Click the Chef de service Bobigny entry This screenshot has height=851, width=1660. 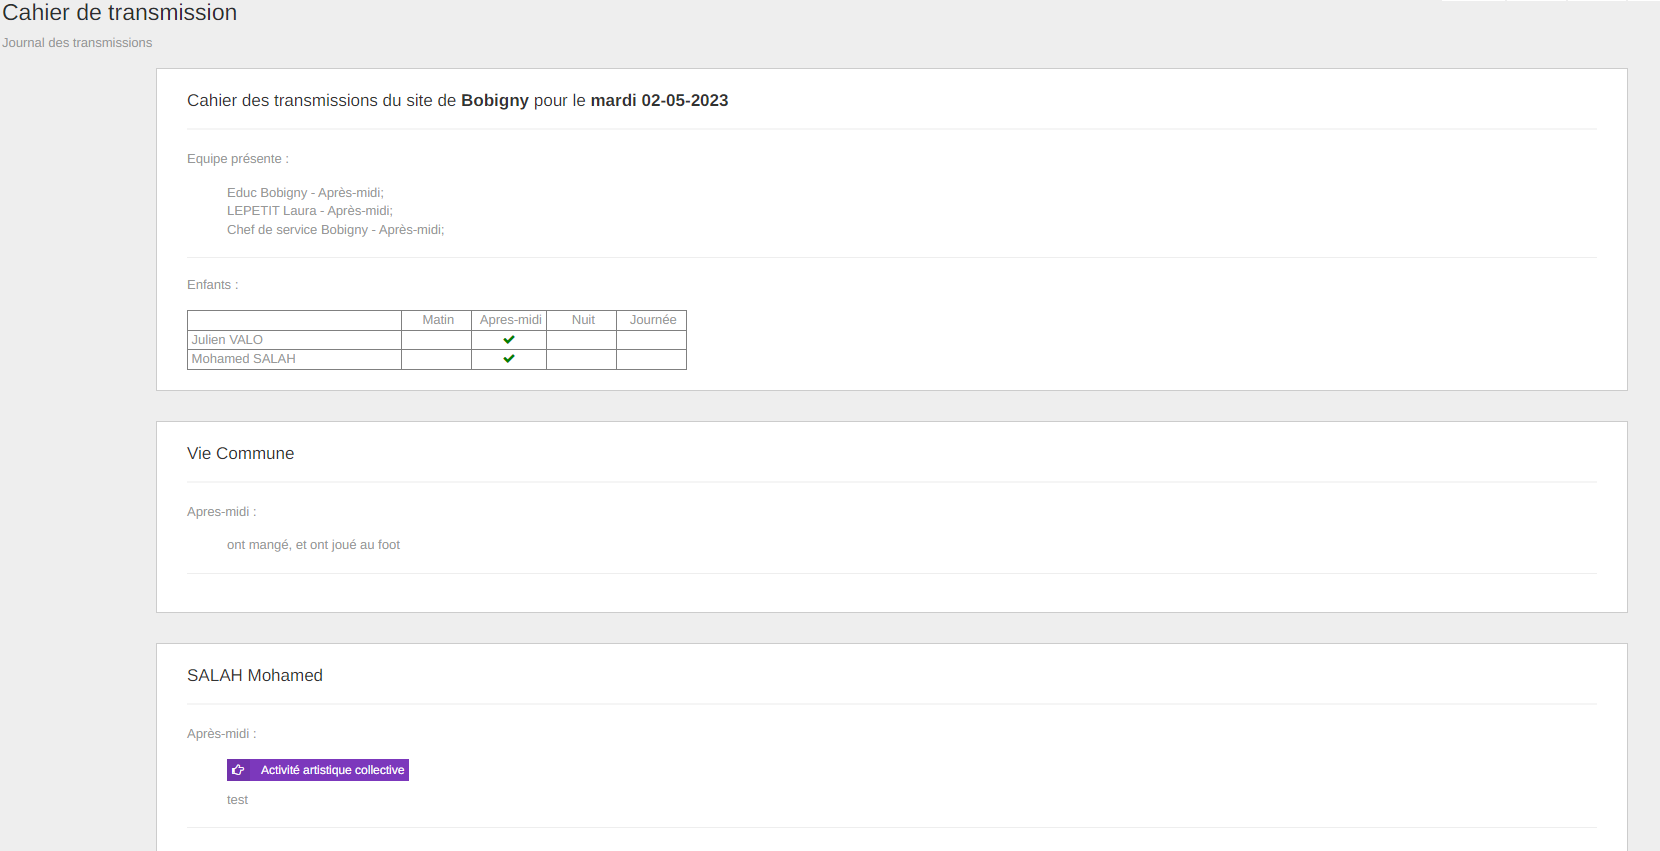tap(335, 230)
